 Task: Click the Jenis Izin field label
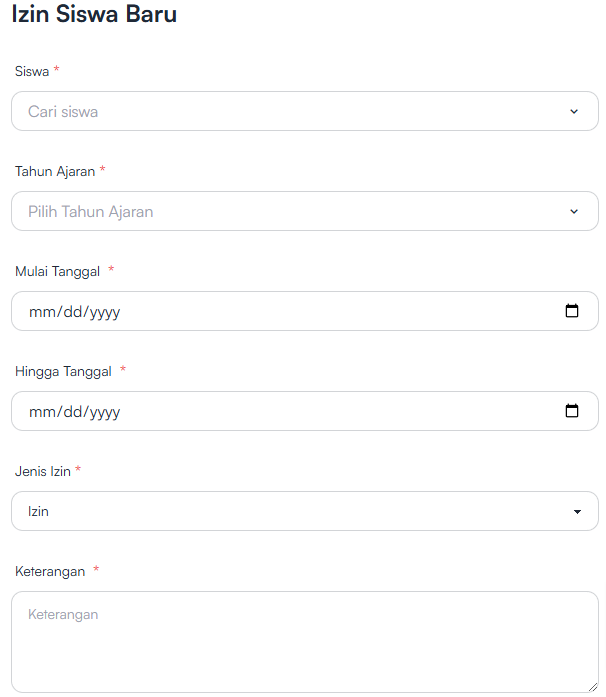click(43, 471)
